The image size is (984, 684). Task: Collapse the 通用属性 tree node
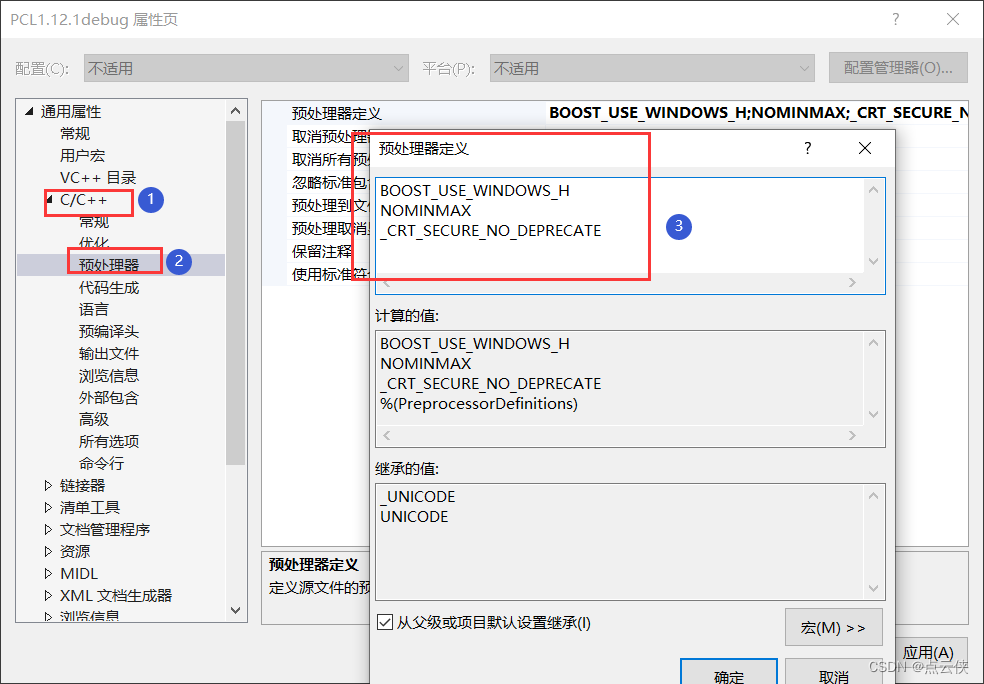(29, 112)
